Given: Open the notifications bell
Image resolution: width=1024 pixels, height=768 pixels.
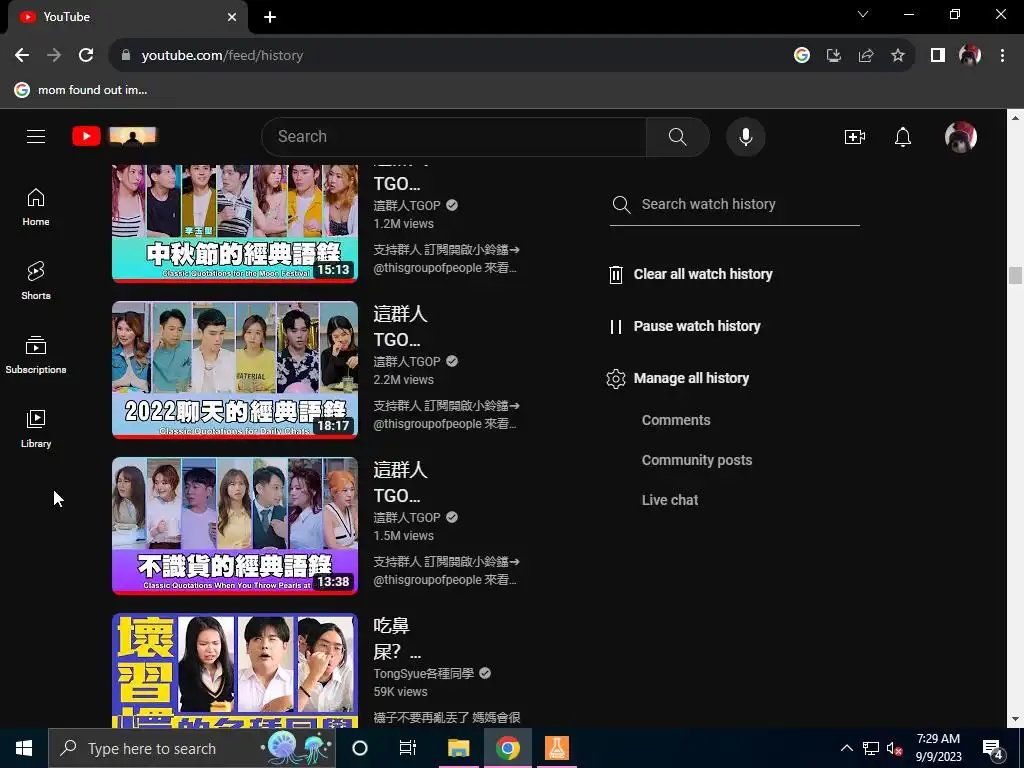Looking at the screenshot, I should 903,136.
